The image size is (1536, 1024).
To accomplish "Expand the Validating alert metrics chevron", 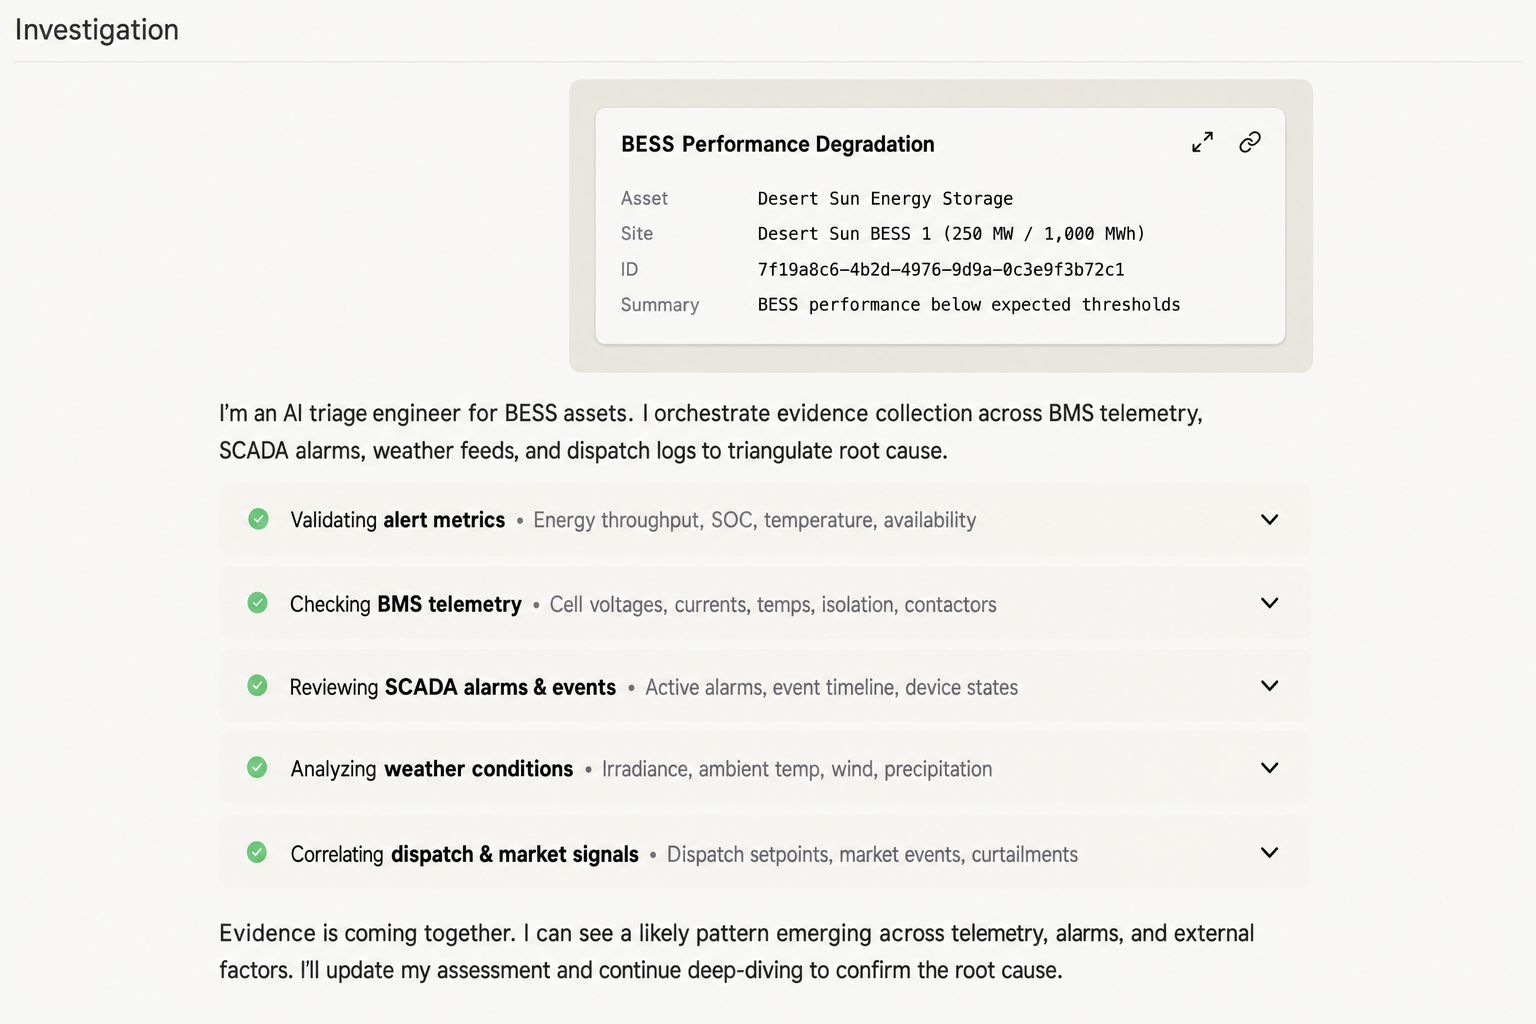I will coord(1269,519).
